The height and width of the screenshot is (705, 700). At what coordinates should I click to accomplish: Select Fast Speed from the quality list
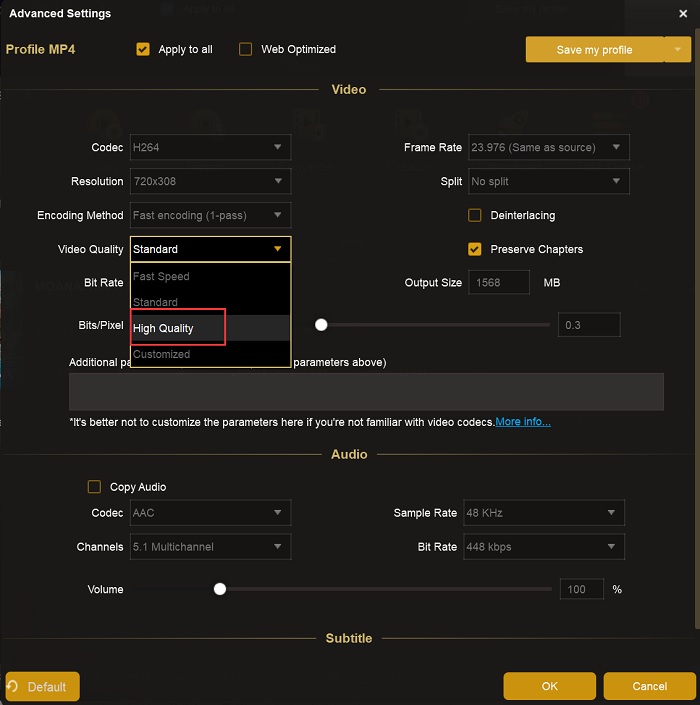click(210, 276)
